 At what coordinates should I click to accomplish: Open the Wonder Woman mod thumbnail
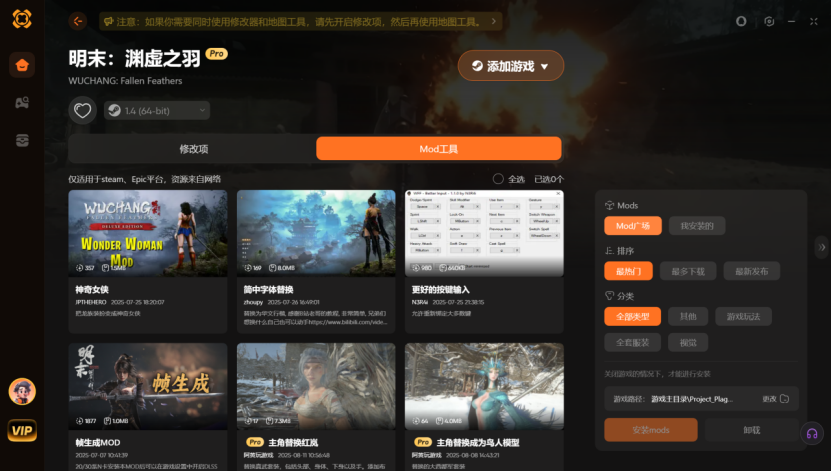pyautogui.click(x=148, y=233)
